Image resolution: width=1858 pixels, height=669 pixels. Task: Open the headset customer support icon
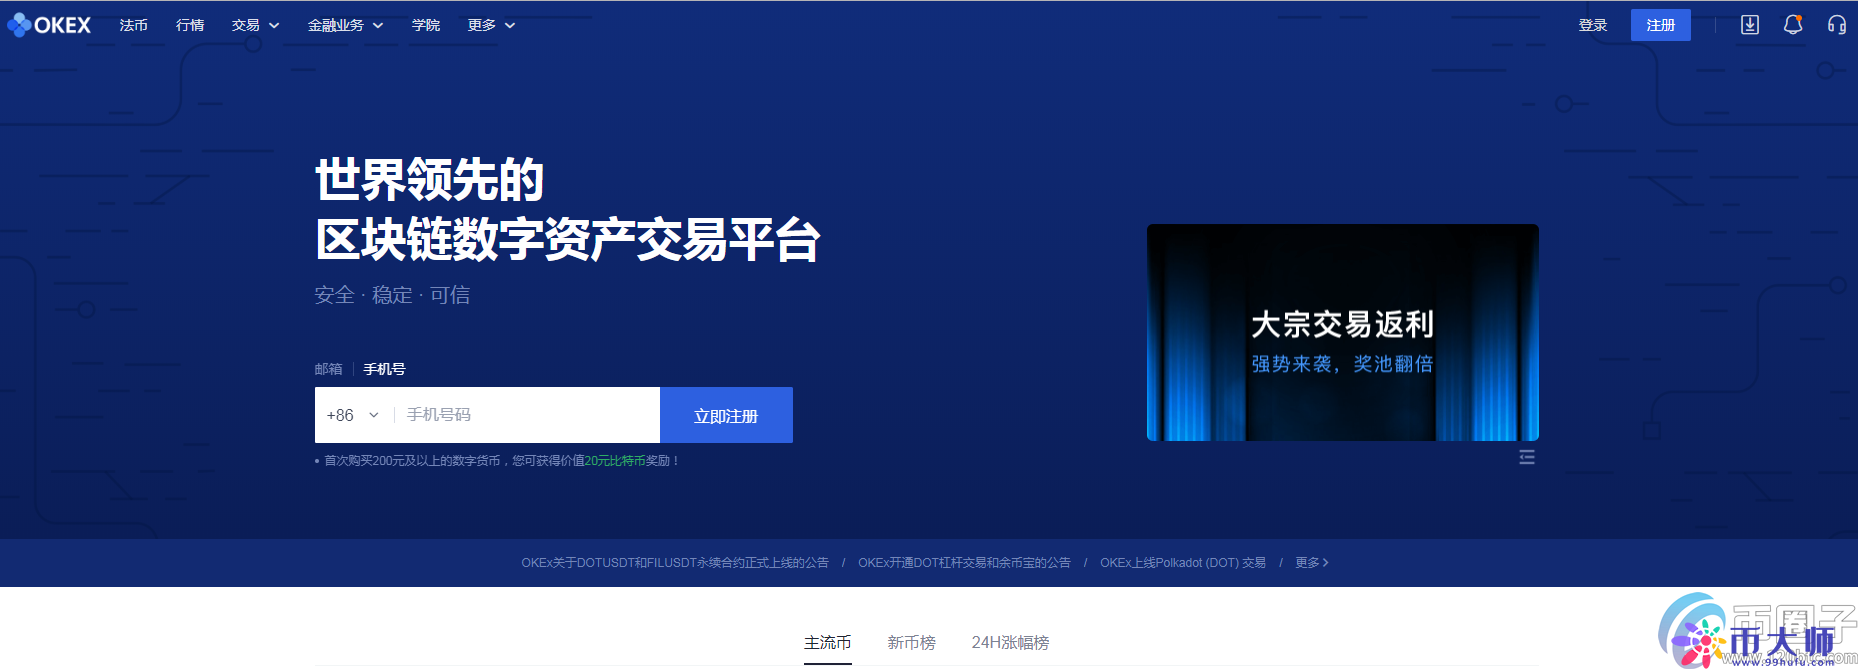1836,25
